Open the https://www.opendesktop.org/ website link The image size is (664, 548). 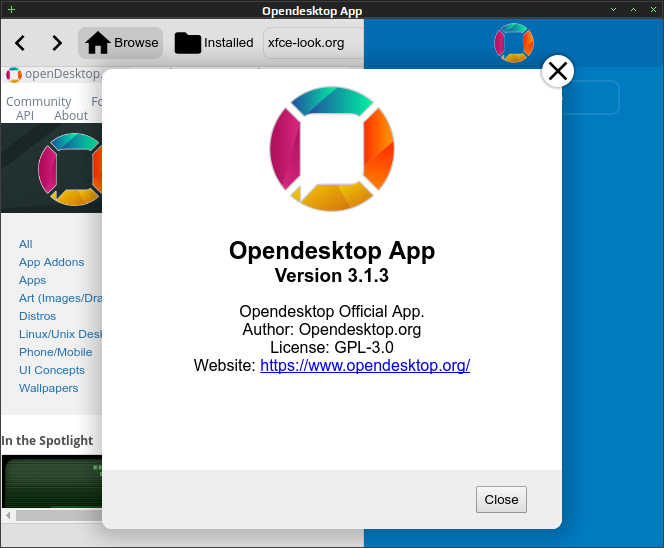pos(365,365)
